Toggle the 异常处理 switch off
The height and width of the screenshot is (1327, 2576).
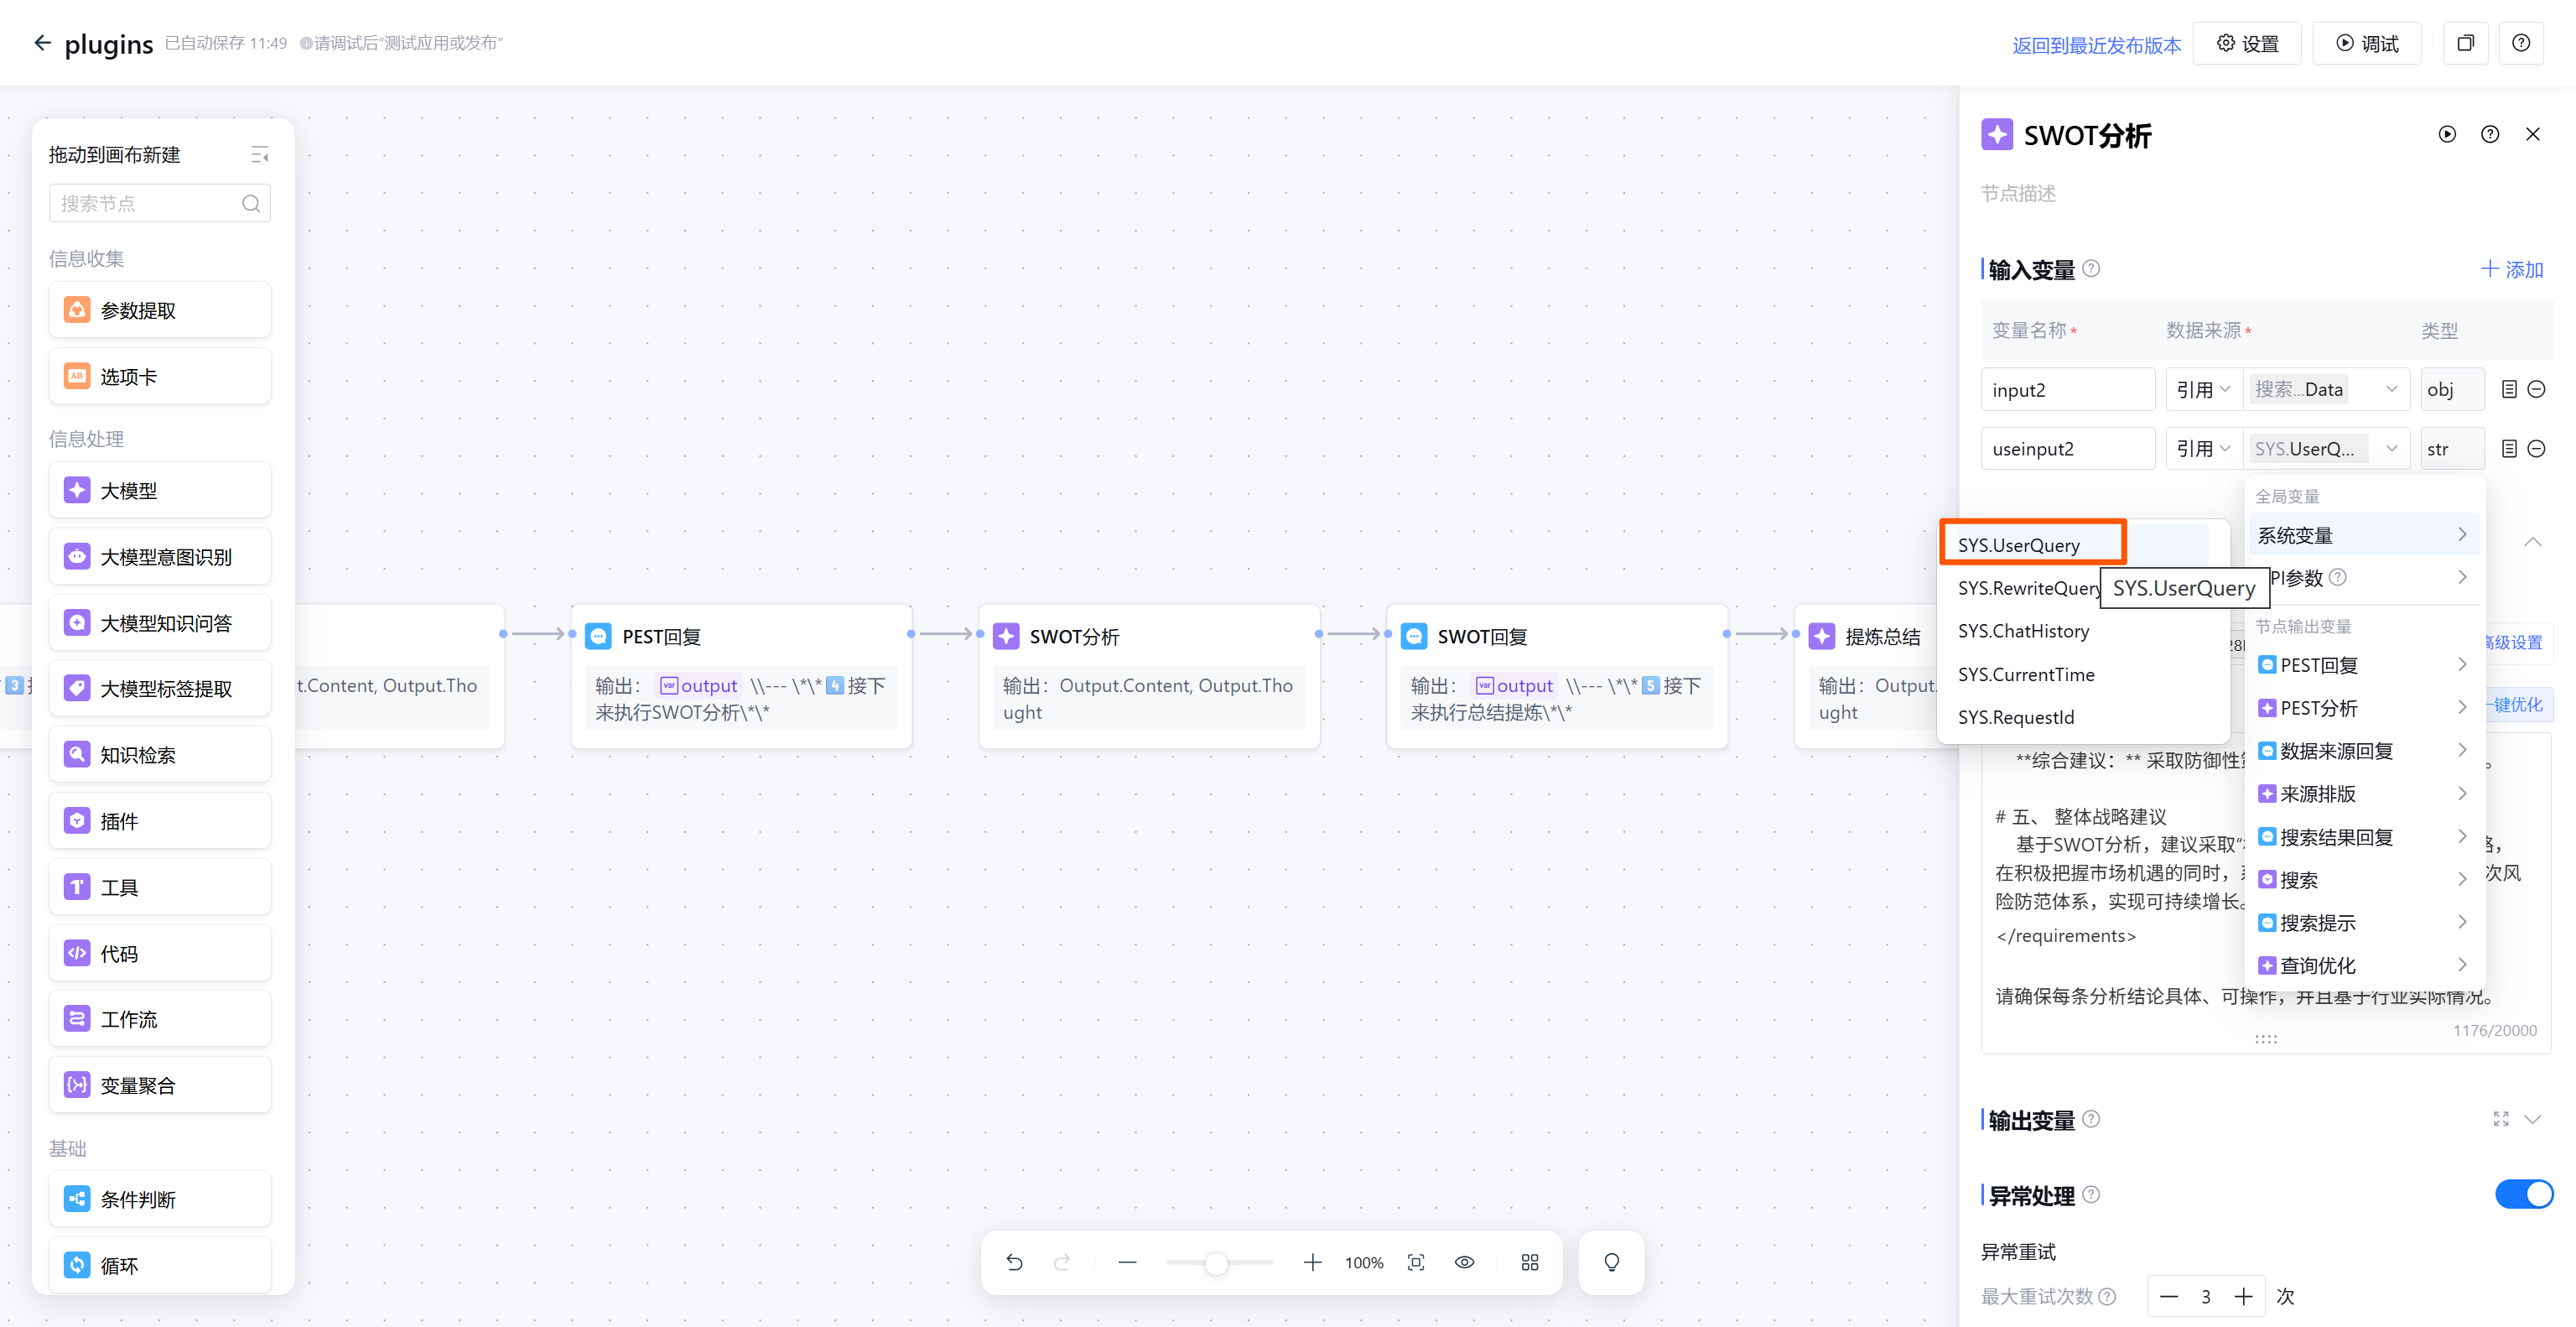[2523, 1194]
